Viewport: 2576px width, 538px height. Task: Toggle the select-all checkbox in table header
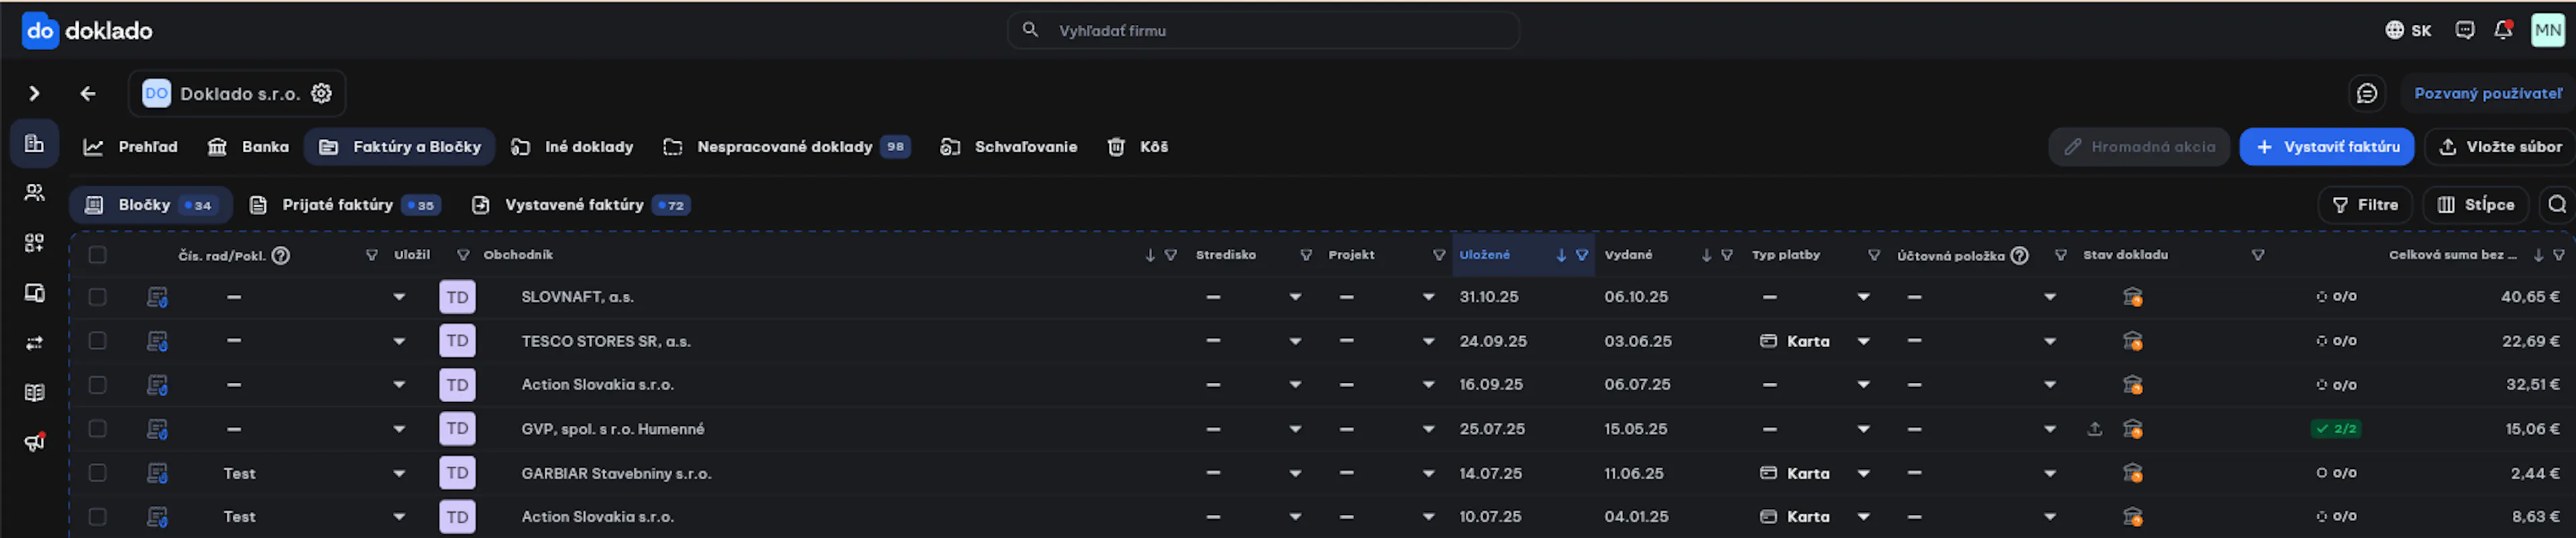[x=97, y=255]
